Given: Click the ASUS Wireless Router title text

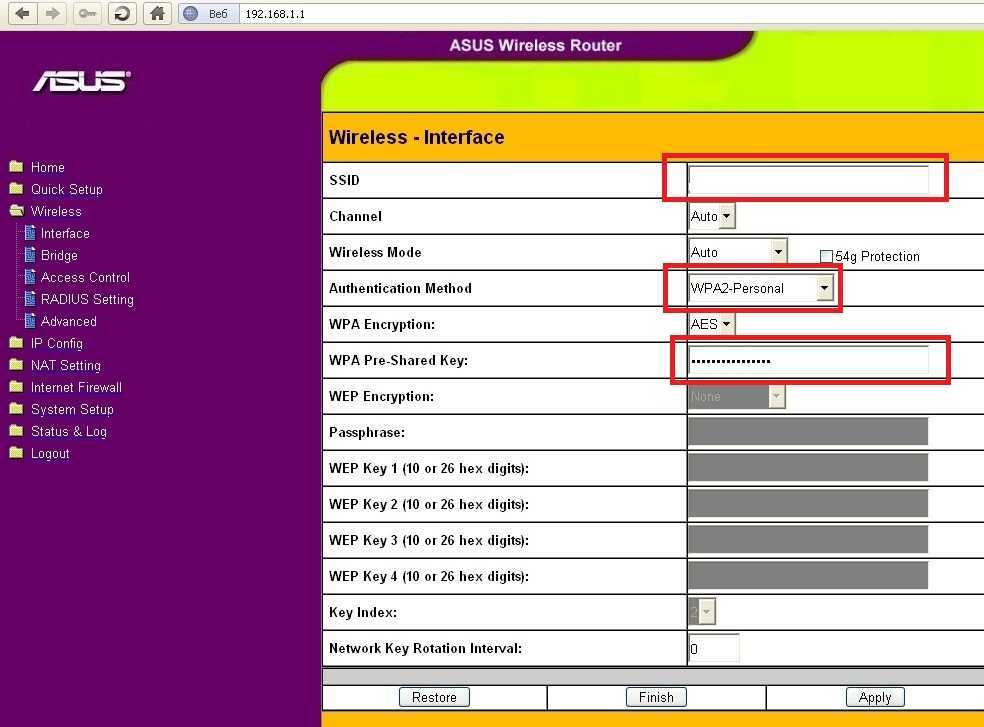Looking at the screenshot, I should (x=535, y=45).
